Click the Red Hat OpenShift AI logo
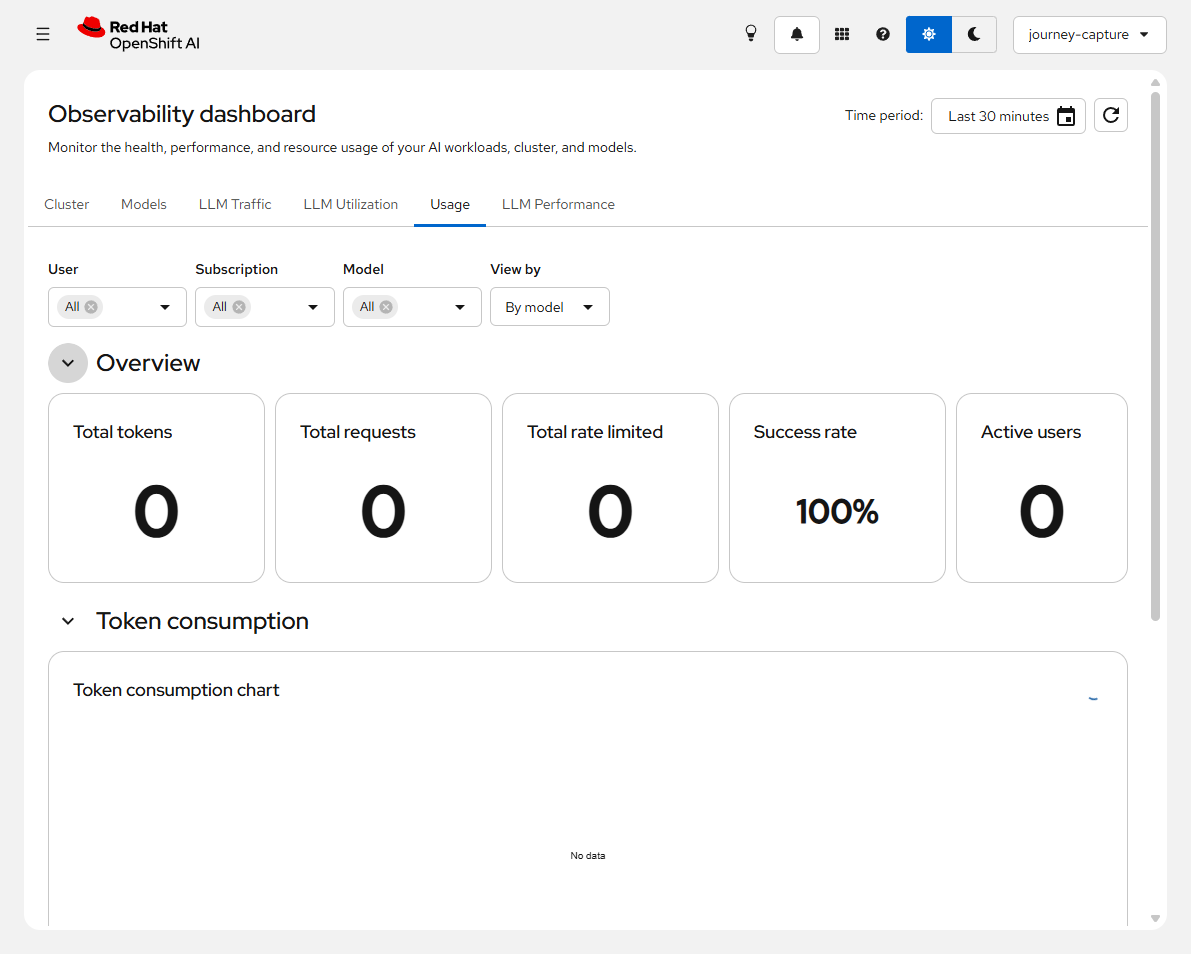1191x954 pixels. [x=138, y=34]
